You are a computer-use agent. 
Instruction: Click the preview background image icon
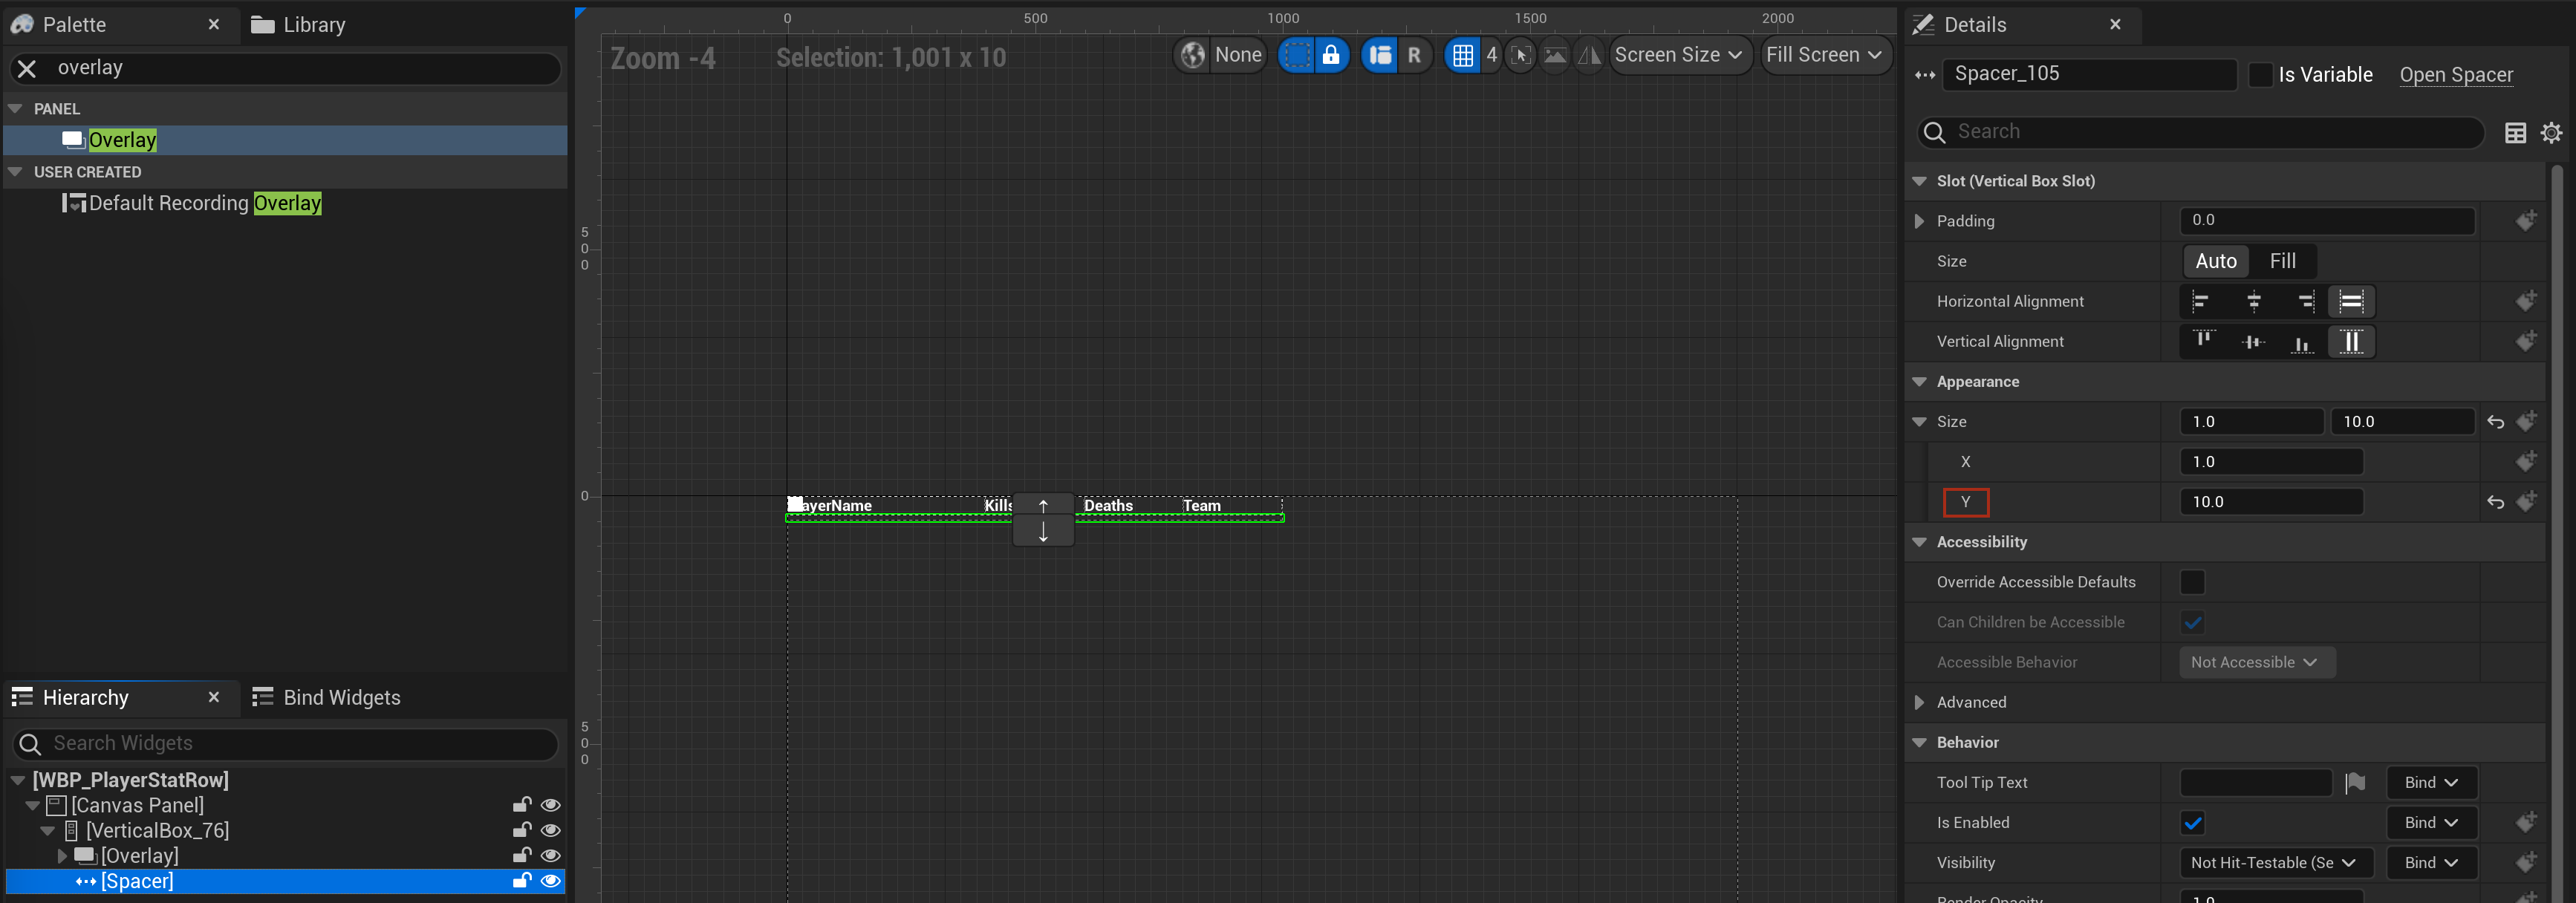[x=1555, y=55]
